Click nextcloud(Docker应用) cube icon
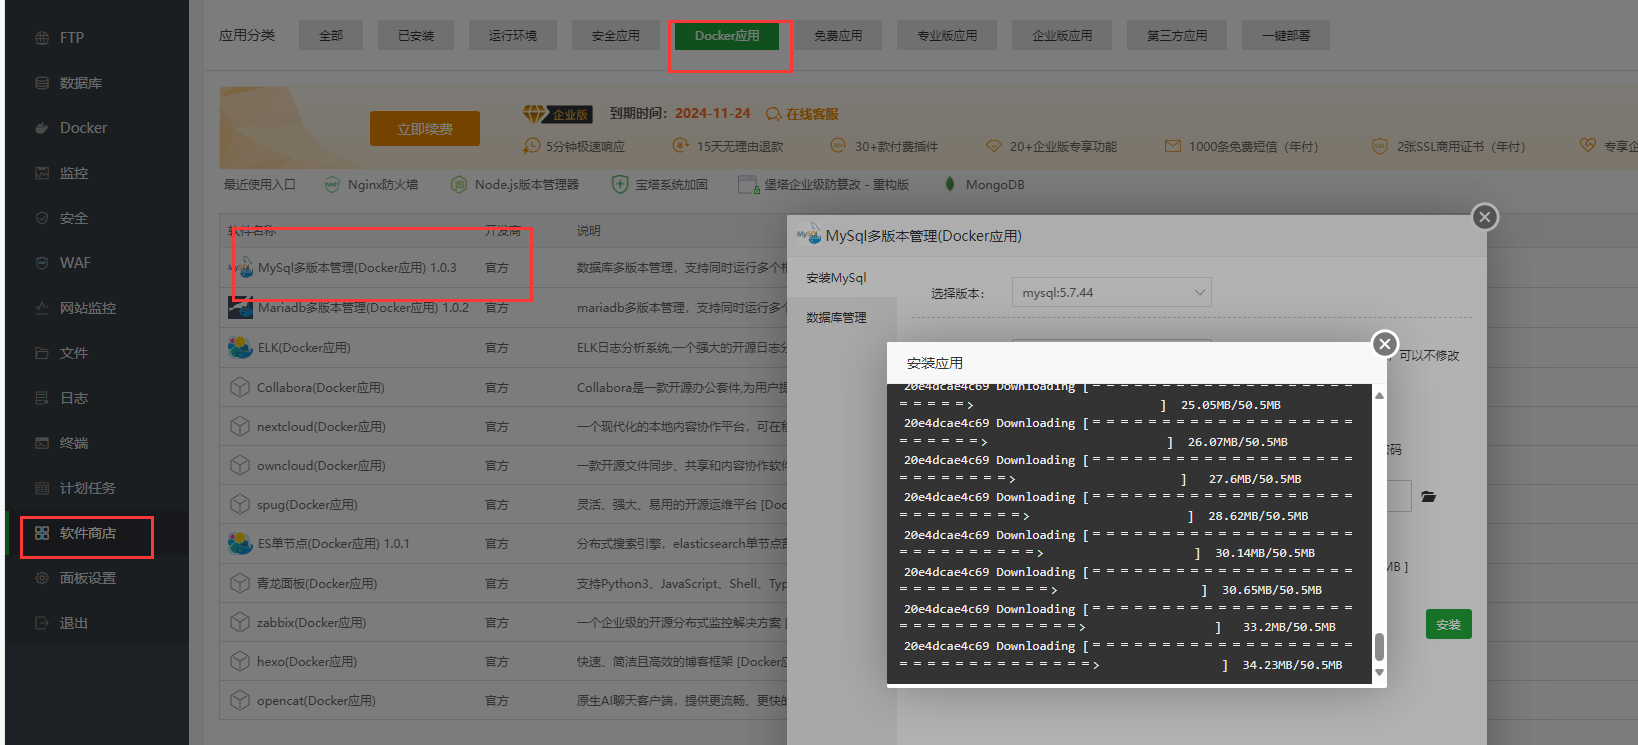1638x745 pixels. [x=240, y=426]
